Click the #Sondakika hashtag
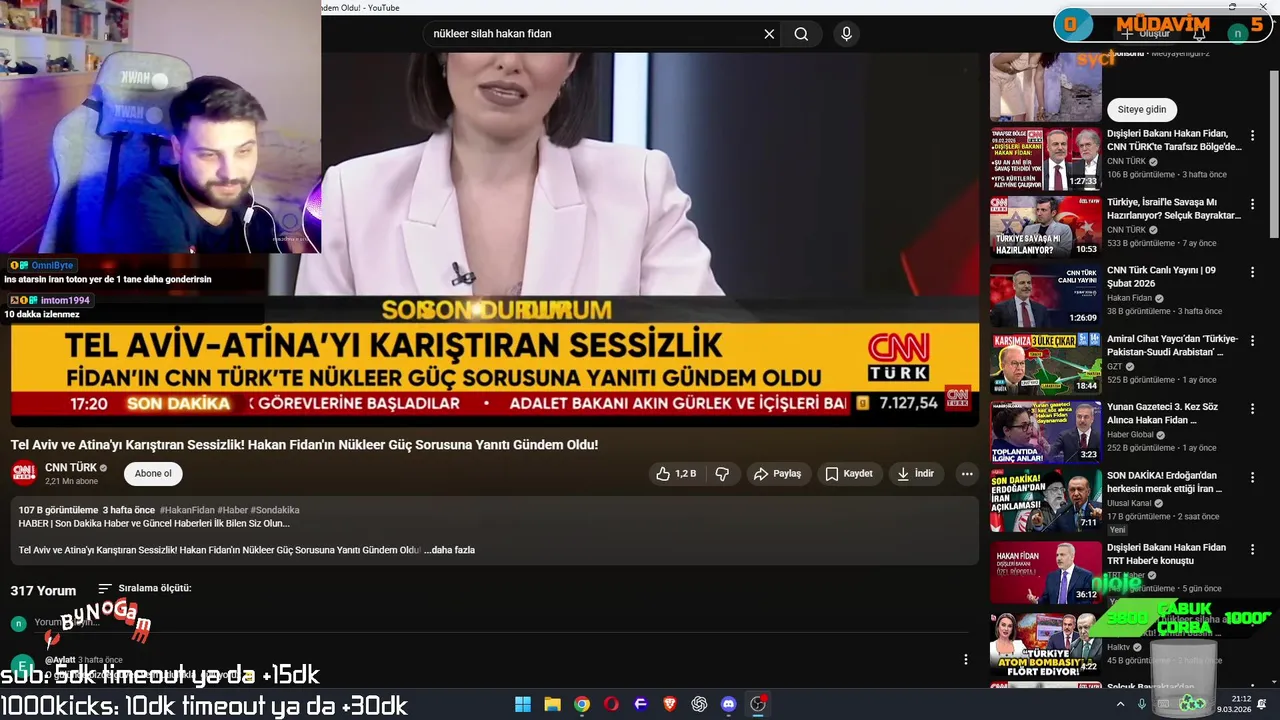 pos(275,510)
